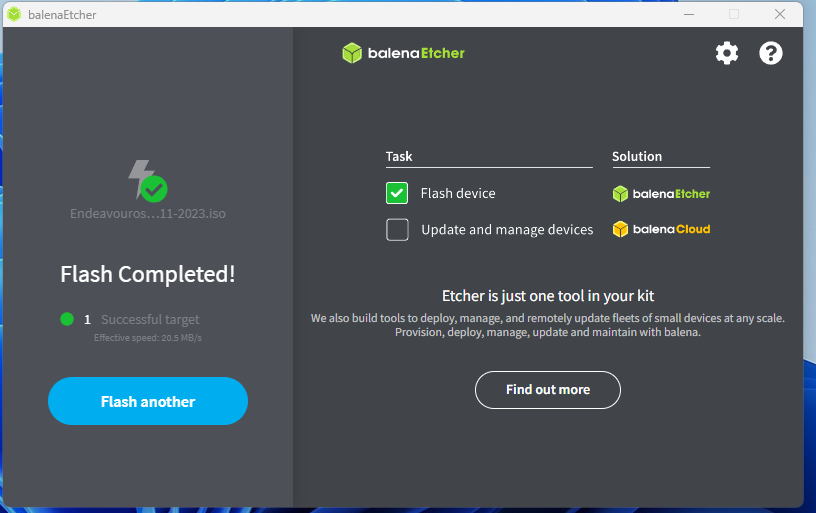Open settings with the gear icon
This screenshot has width=816, height=513.
726,53
